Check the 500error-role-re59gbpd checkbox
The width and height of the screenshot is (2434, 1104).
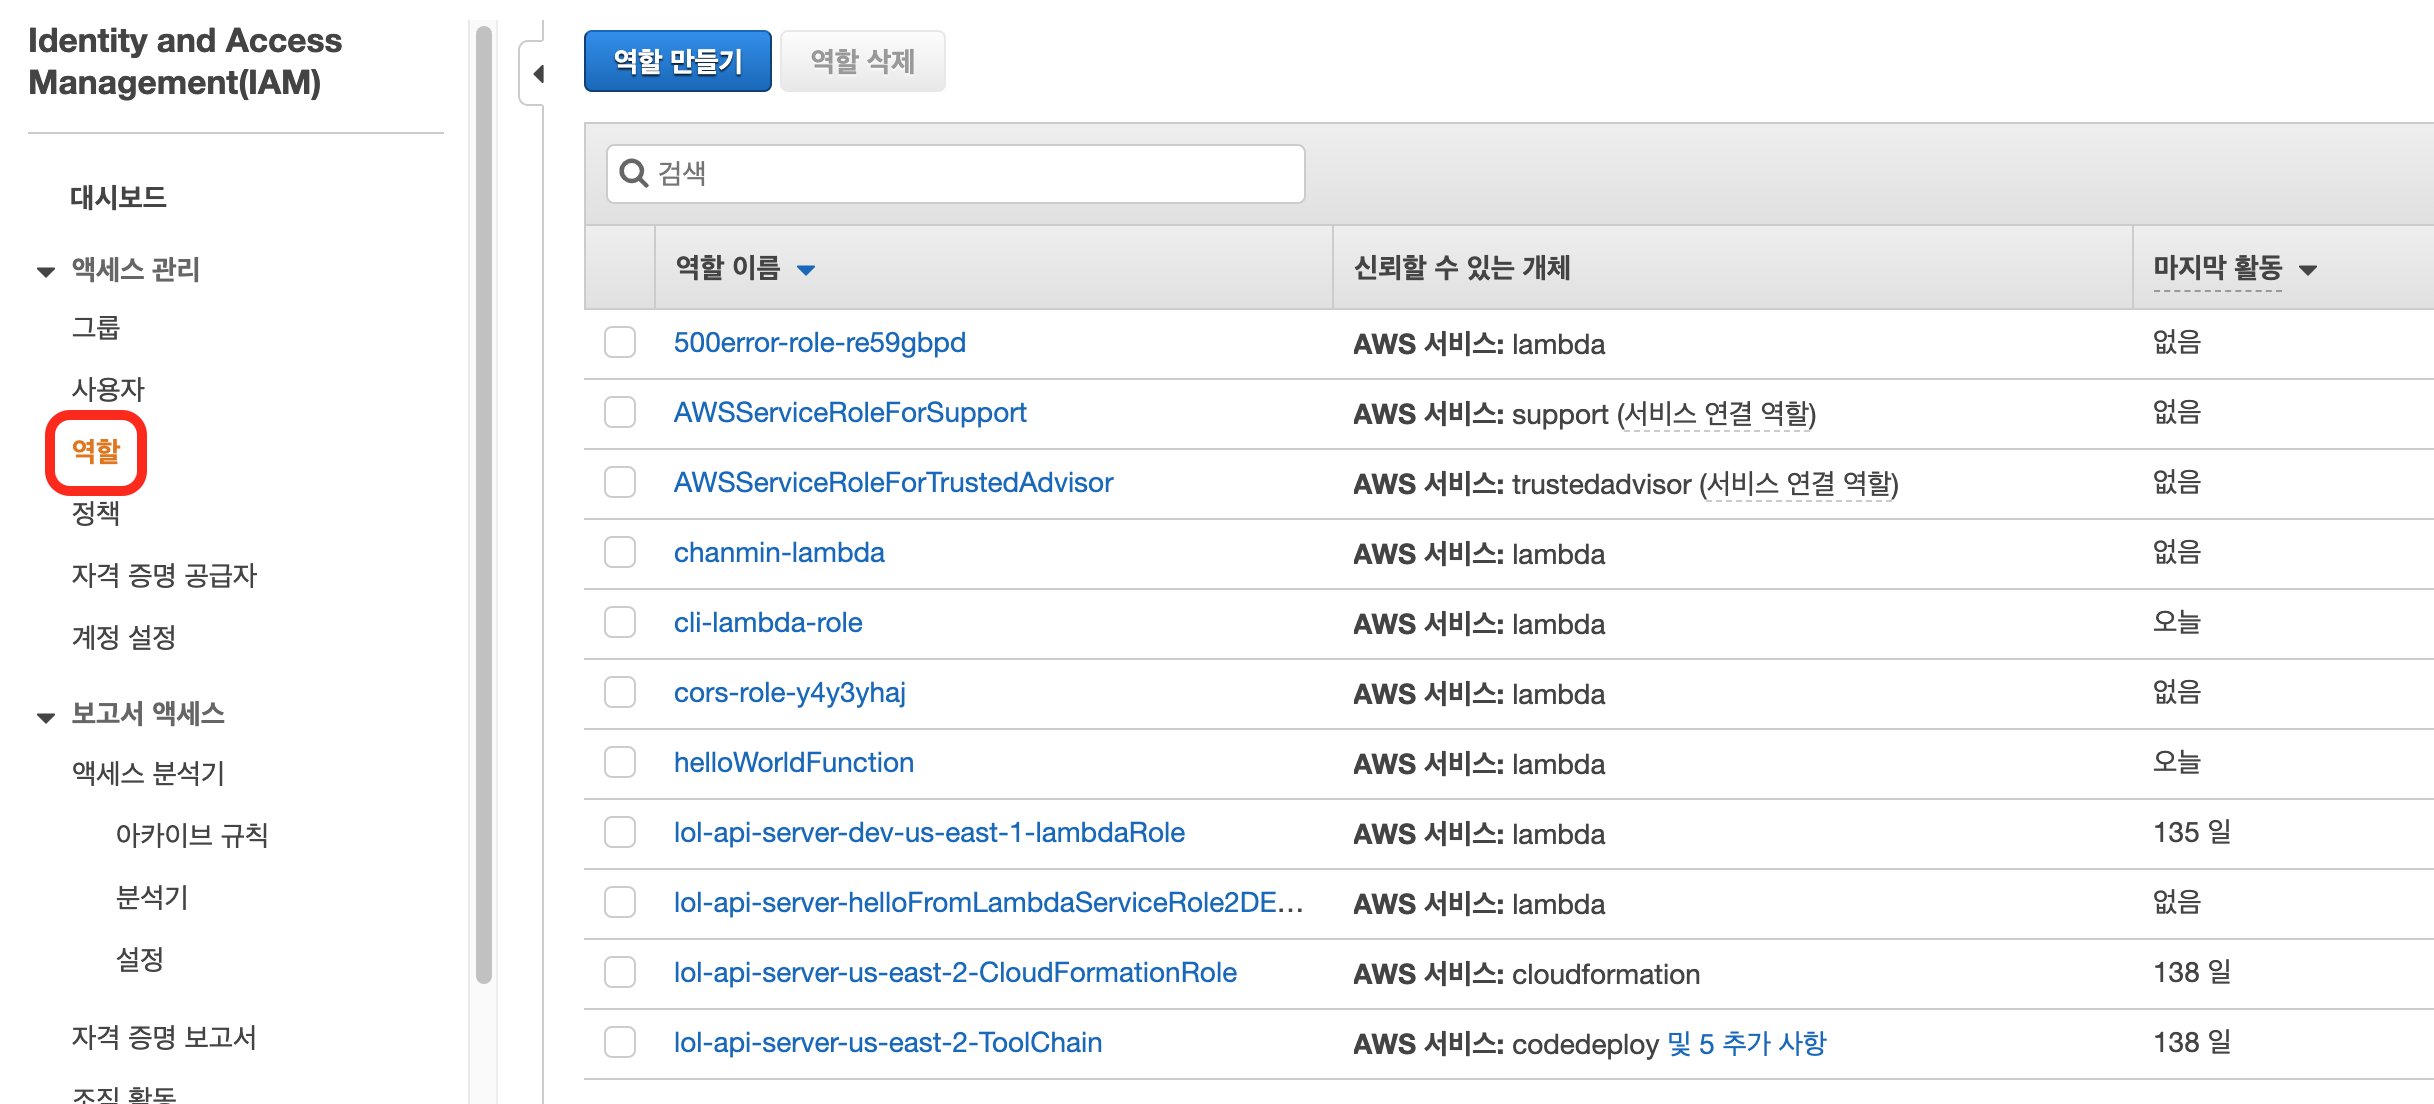pos(620,342)
